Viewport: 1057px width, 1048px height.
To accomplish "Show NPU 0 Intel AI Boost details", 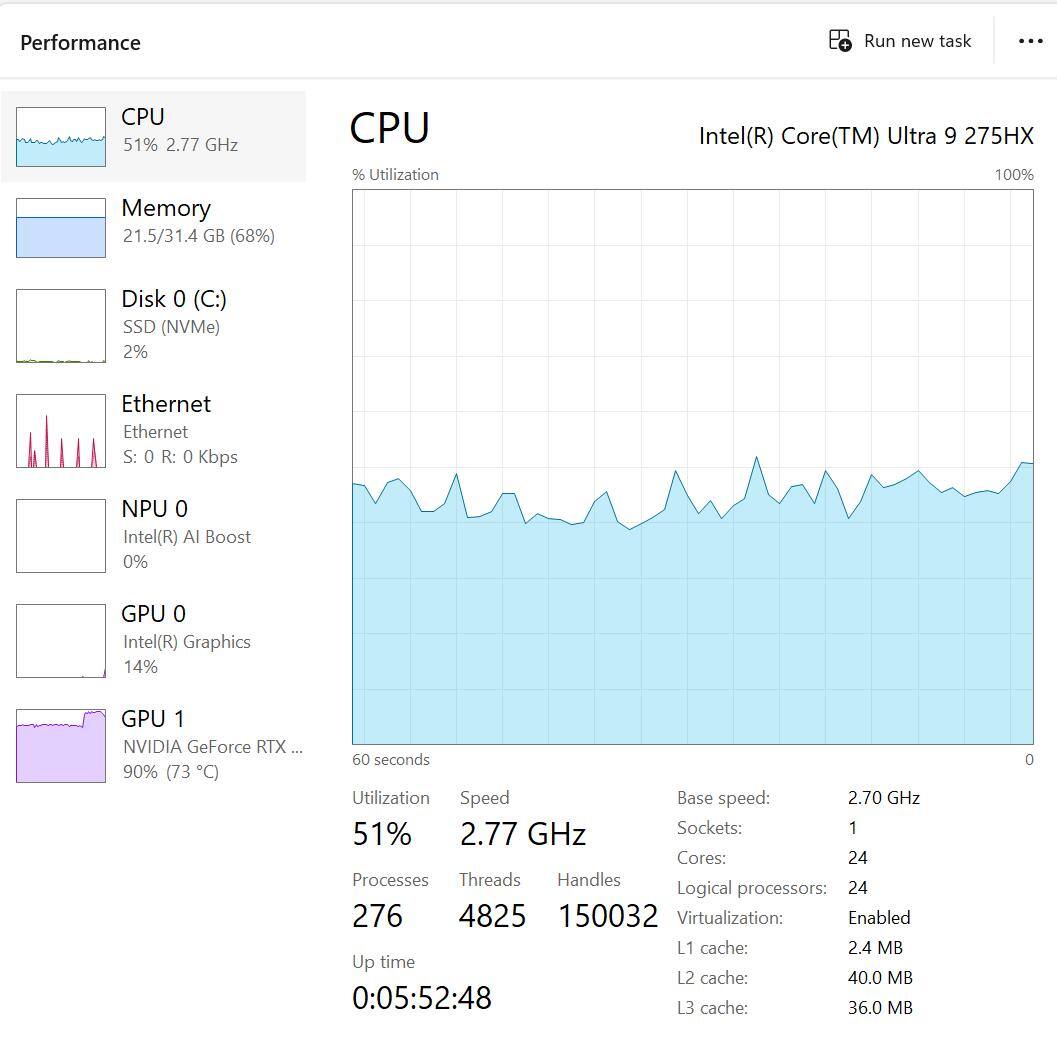I will pos(186,537).
